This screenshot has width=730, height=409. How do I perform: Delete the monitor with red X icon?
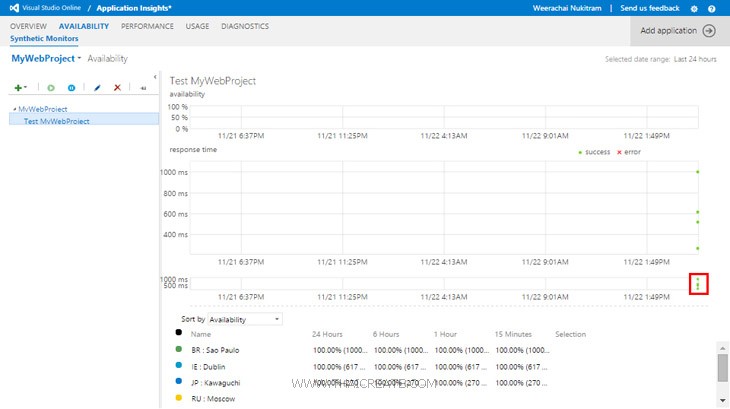(x=117, y=87)
